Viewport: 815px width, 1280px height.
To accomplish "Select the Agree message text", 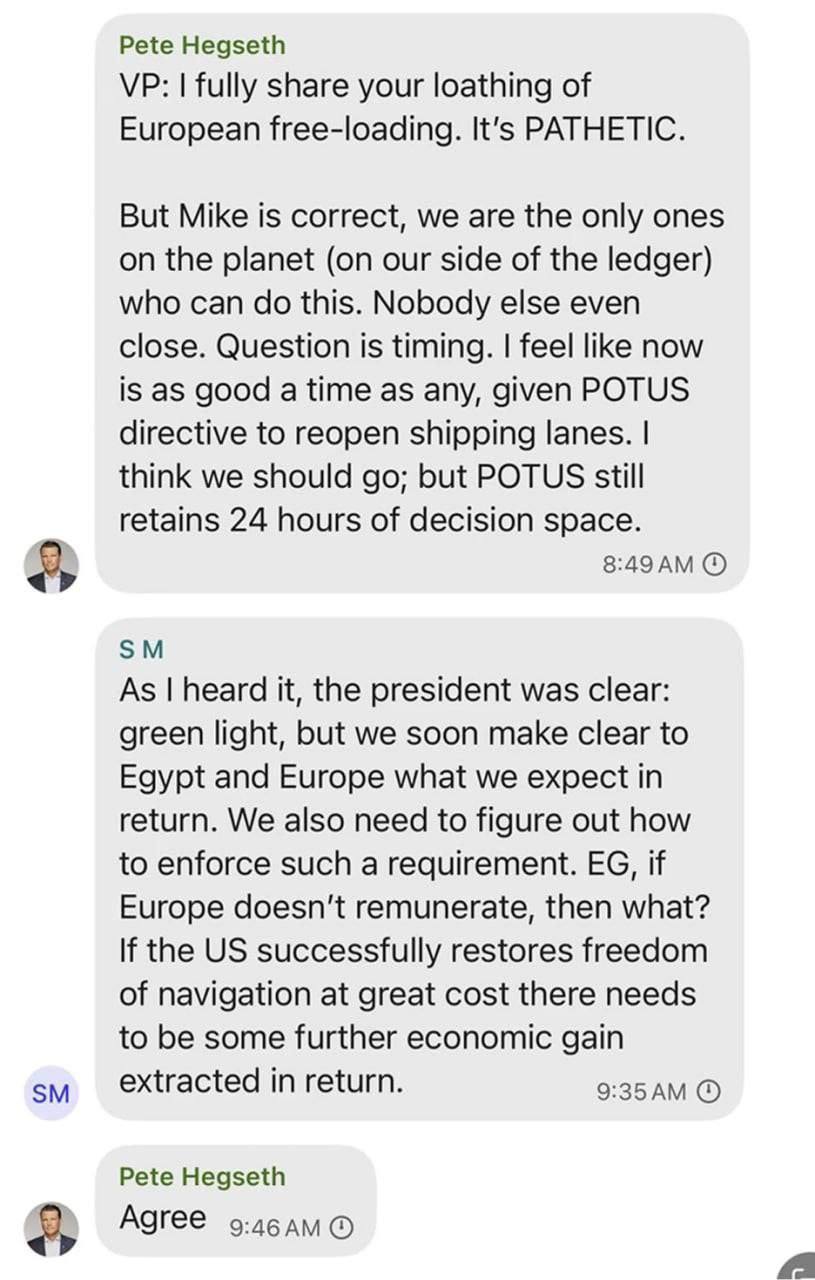I will pyautogui.click(x=163, y=1218).
